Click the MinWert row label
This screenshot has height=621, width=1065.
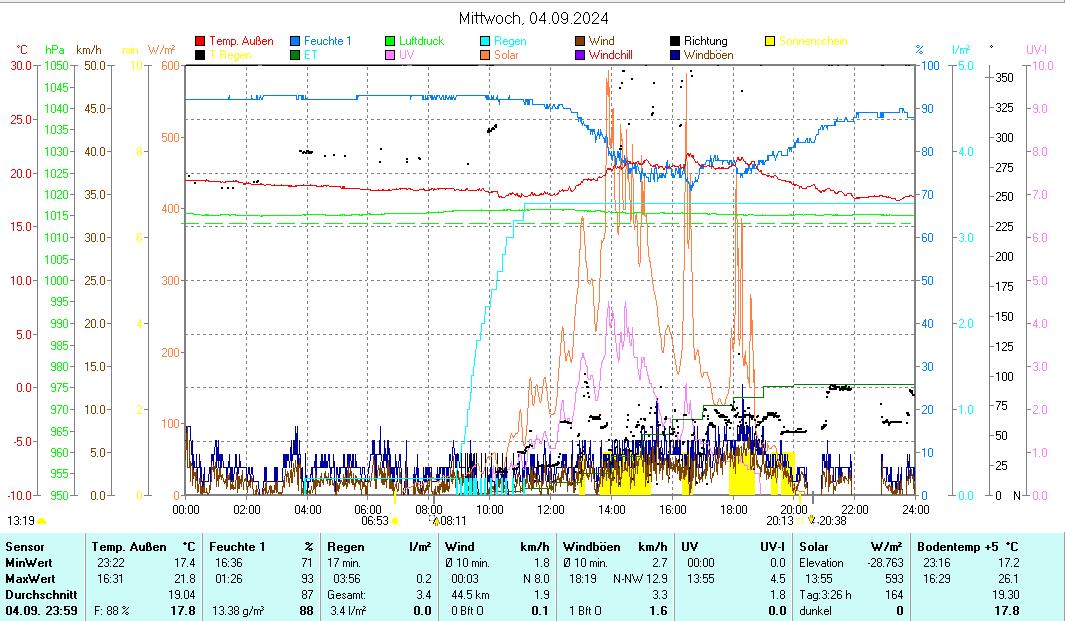(x=29, y=563)
